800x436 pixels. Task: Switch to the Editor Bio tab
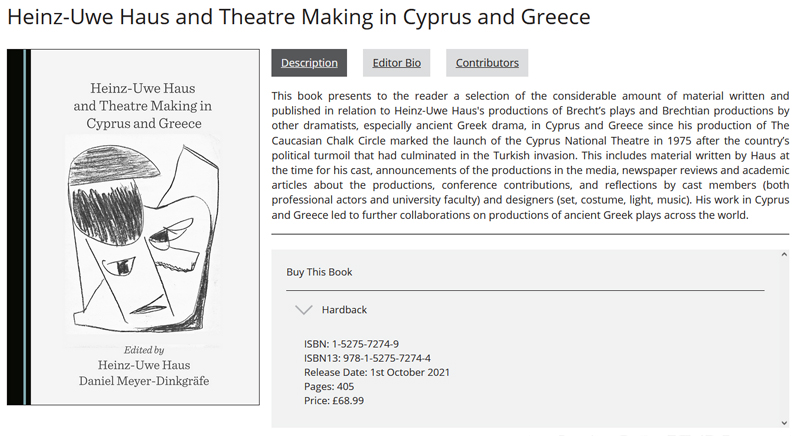pyautogui.click(x=396, y=63)
